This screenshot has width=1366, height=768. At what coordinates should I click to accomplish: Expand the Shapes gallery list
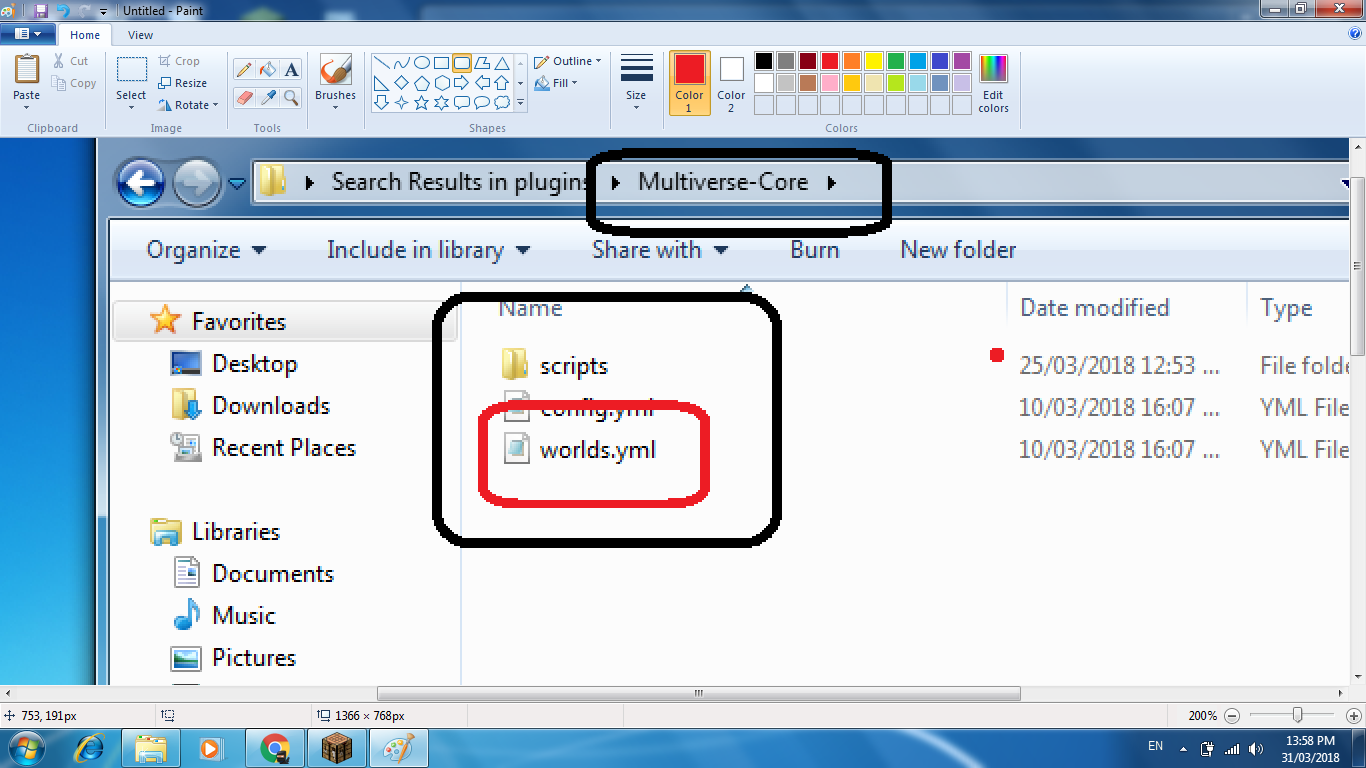coord(520,102)
